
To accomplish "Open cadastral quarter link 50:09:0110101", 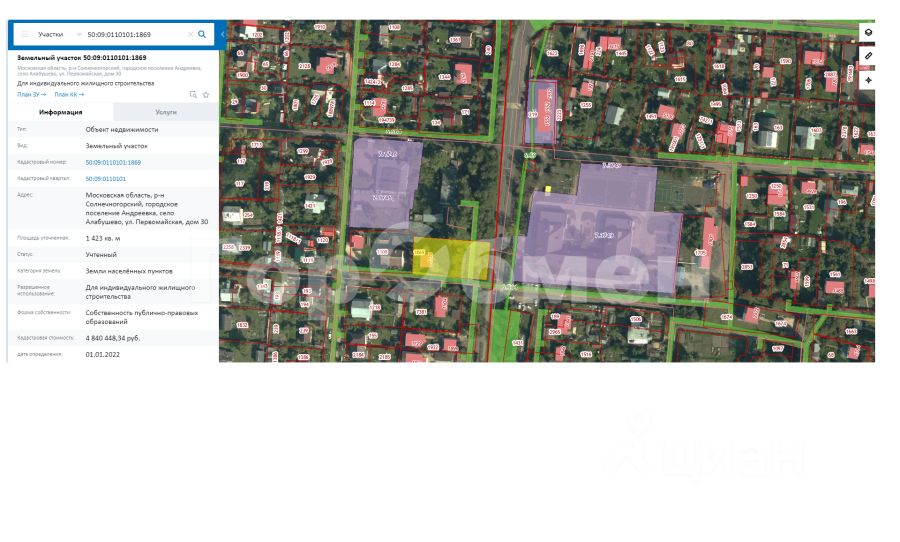I will point(106,179).
